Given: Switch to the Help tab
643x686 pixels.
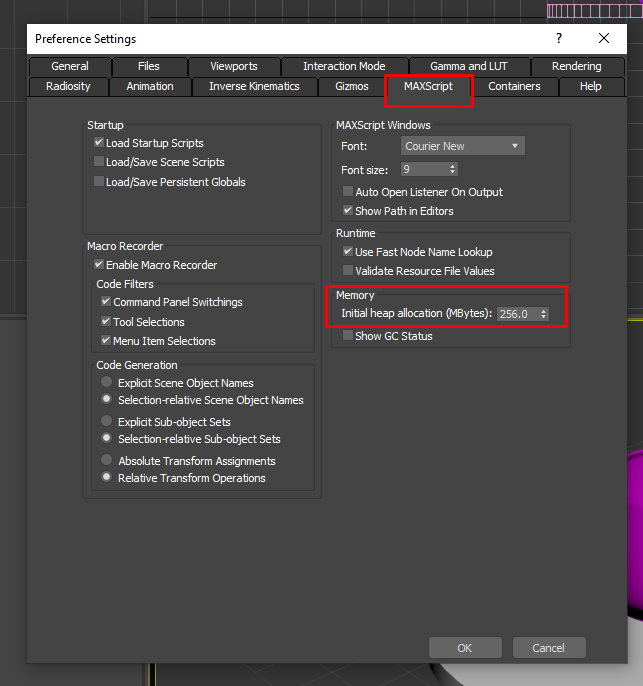Looking at the screenshot, I should click(x=591, y=86).
